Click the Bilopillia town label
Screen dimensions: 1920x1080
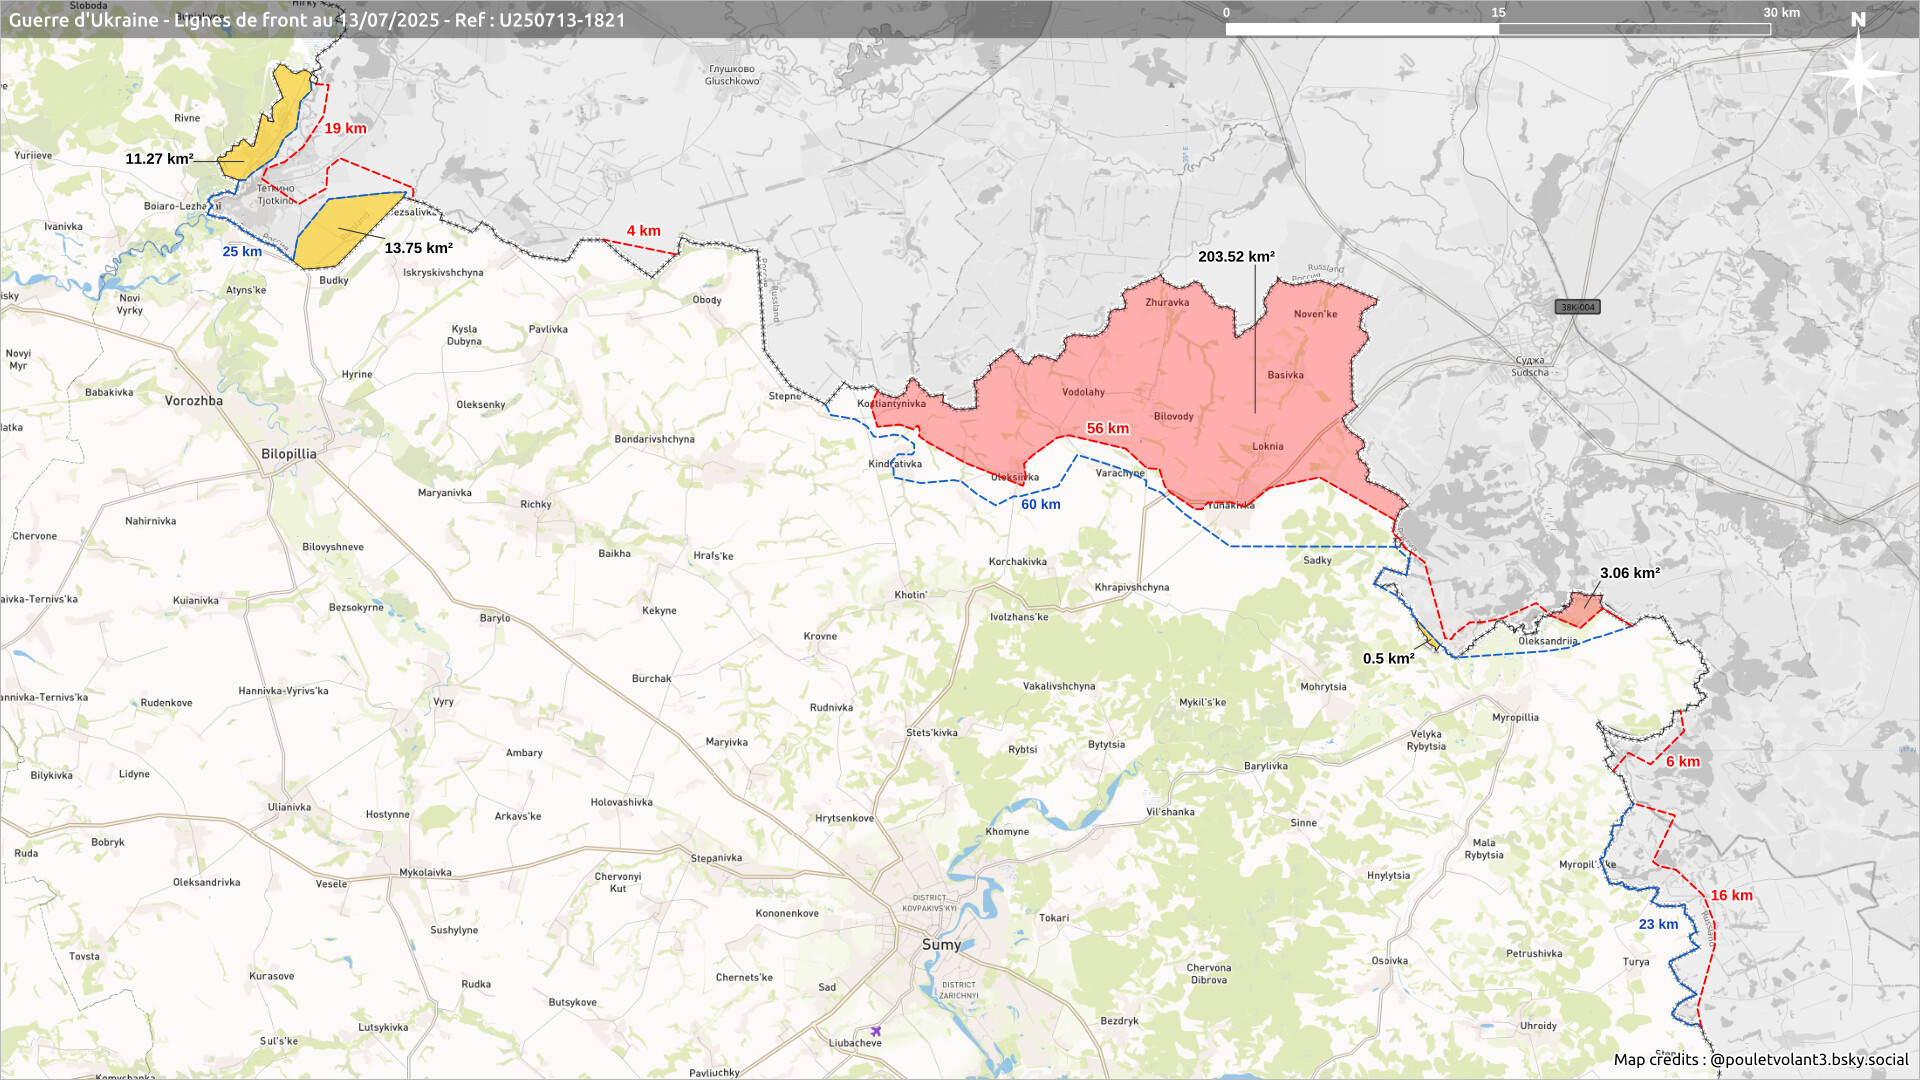click(x=289, y=454)
